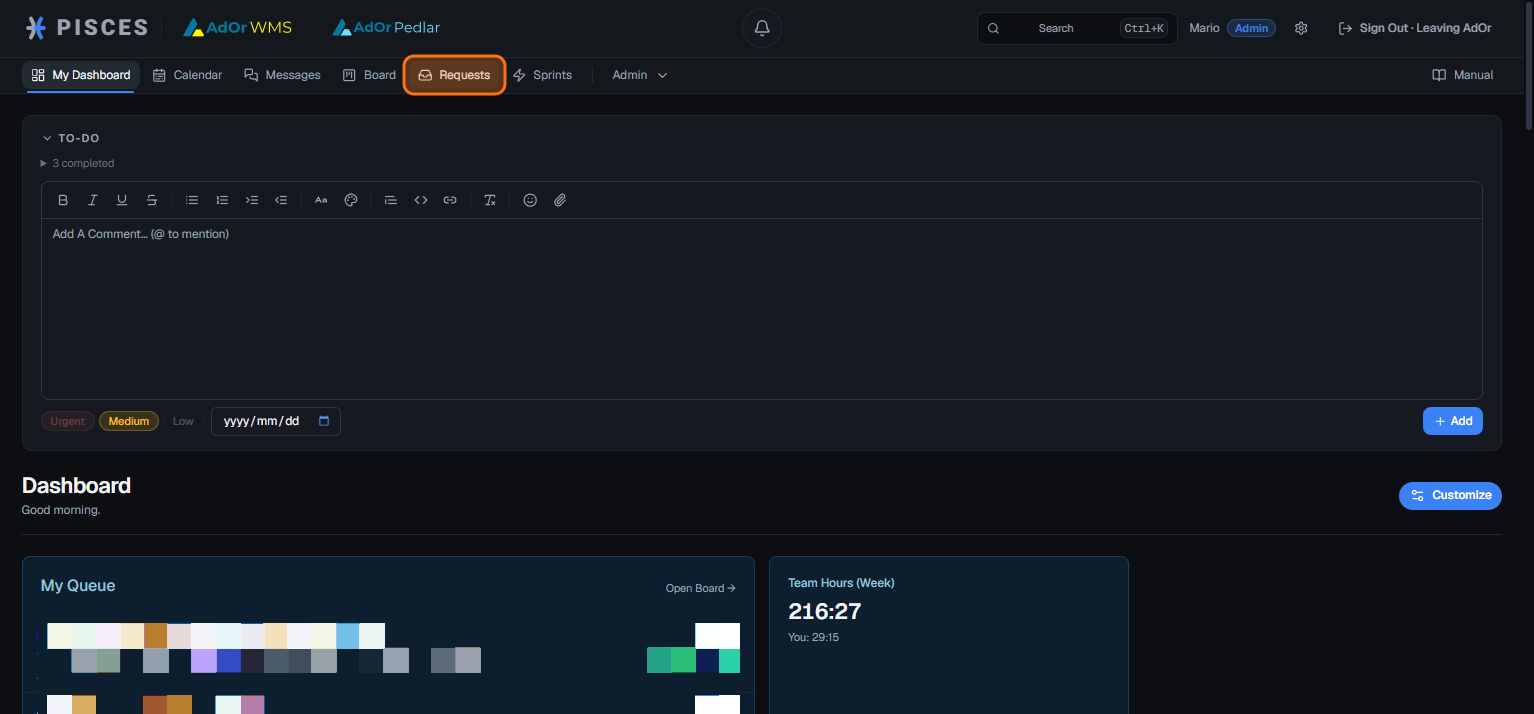
Task: Customize the dashboard layout
Action: click(x=1450, y=495)
